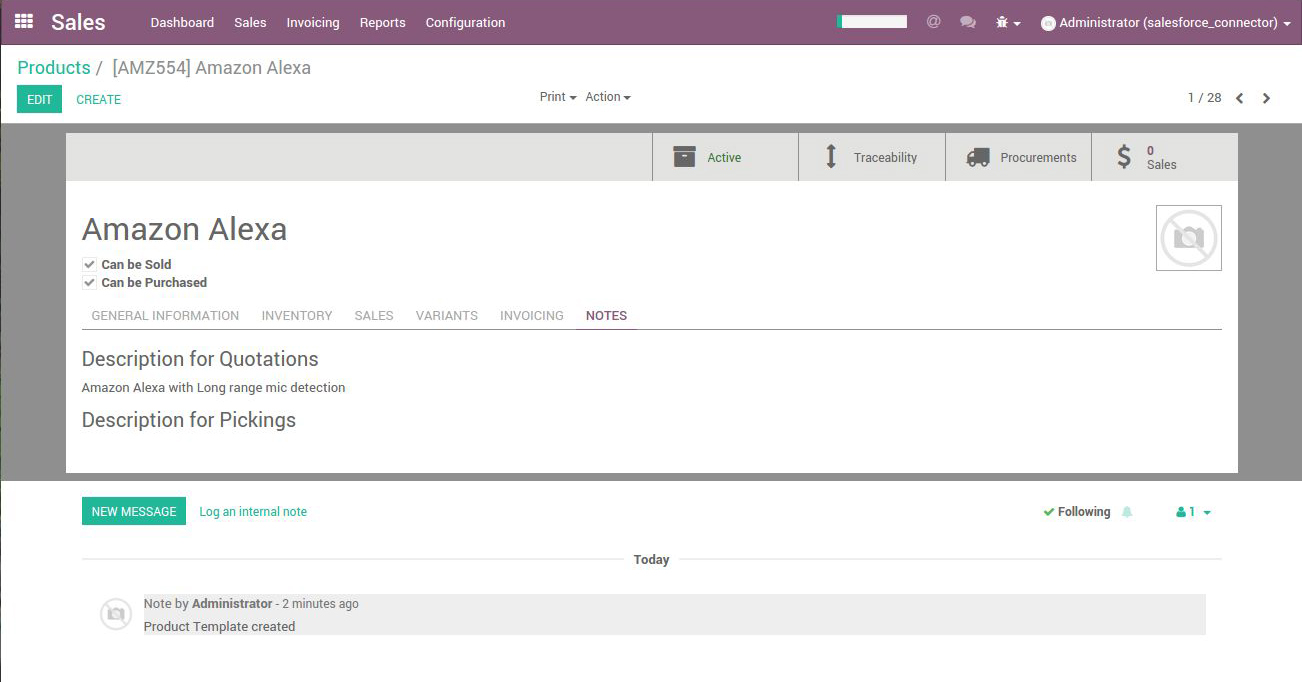
Task: Switch to the Variants tab
Action: (447, 316)
